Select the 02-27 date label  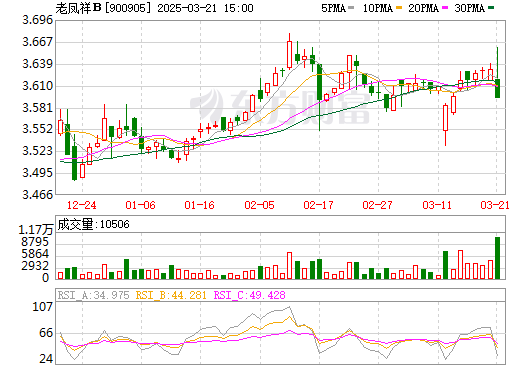pyautogui.click(x=377, y=205)
